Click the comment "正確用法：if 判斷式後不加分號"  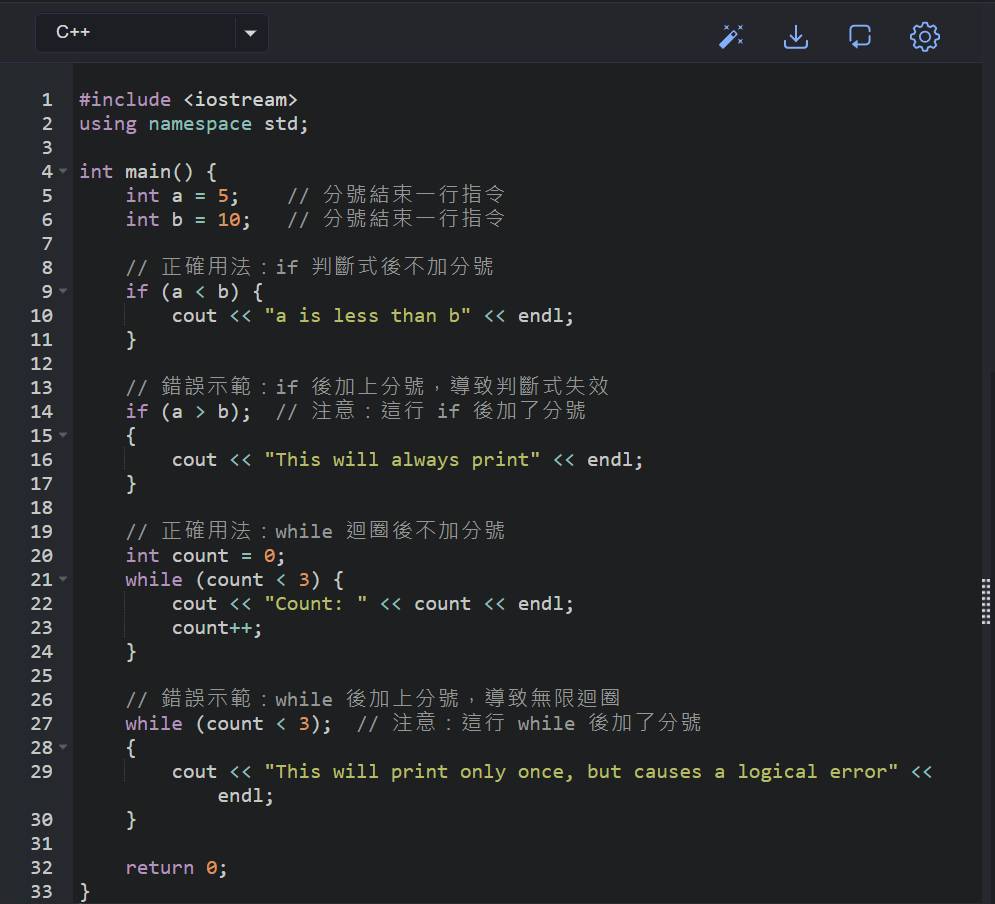pyautogui.click(x=310, y=267)
